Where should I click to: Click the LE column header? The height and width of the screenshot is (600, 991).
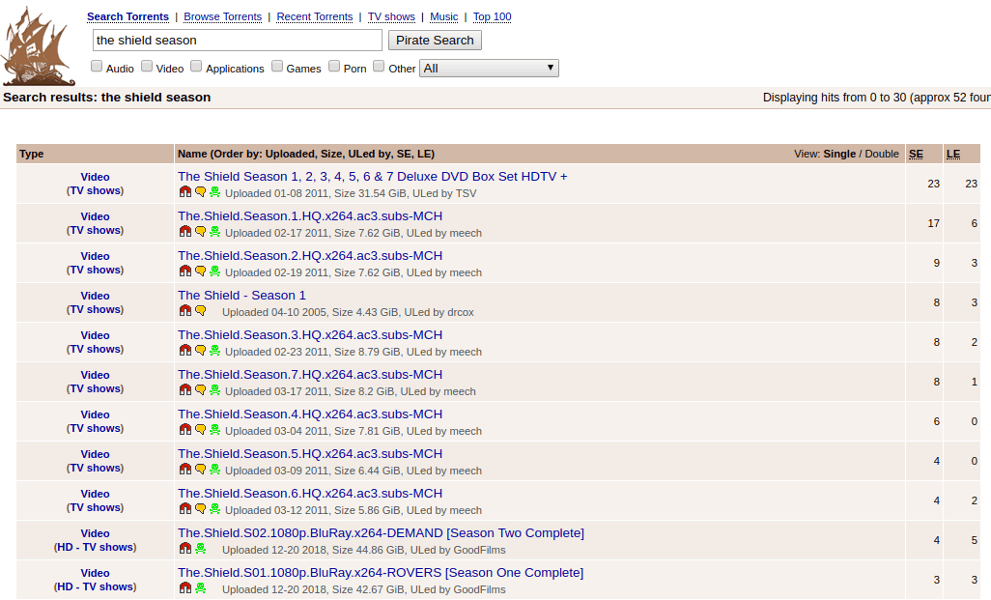pos(953,154)
